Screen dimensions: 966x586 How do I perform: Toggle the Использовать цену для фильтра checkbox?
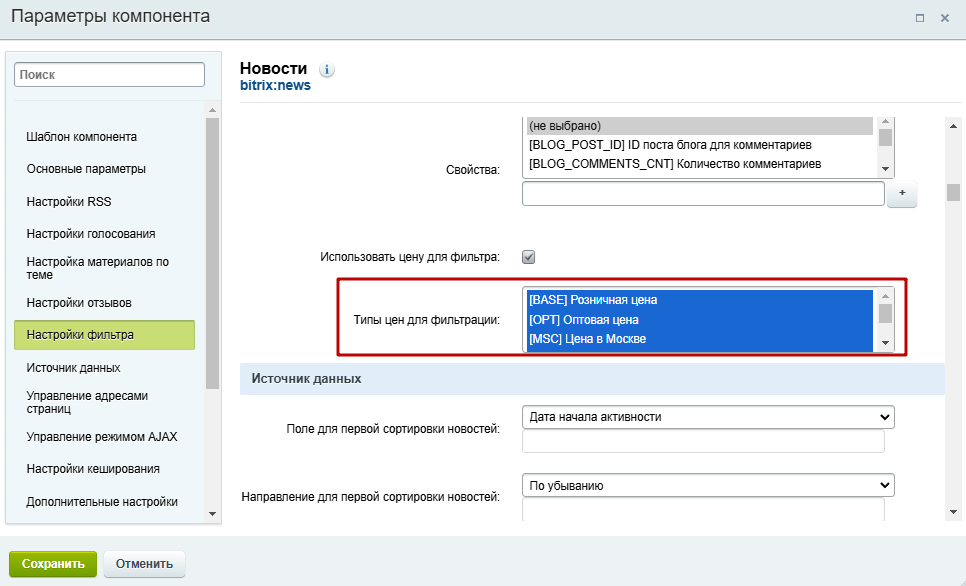coord(529,257)
